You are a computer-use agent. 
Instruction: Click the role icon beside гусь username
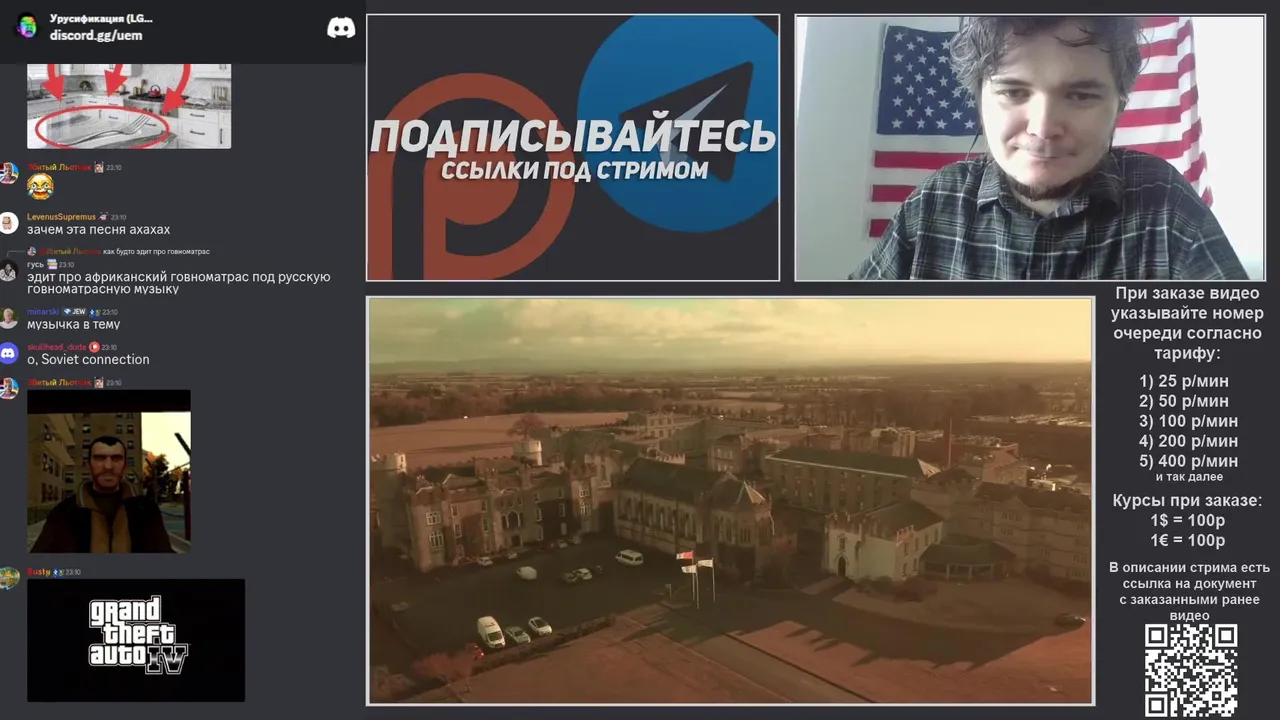click(x=52, y=264)
